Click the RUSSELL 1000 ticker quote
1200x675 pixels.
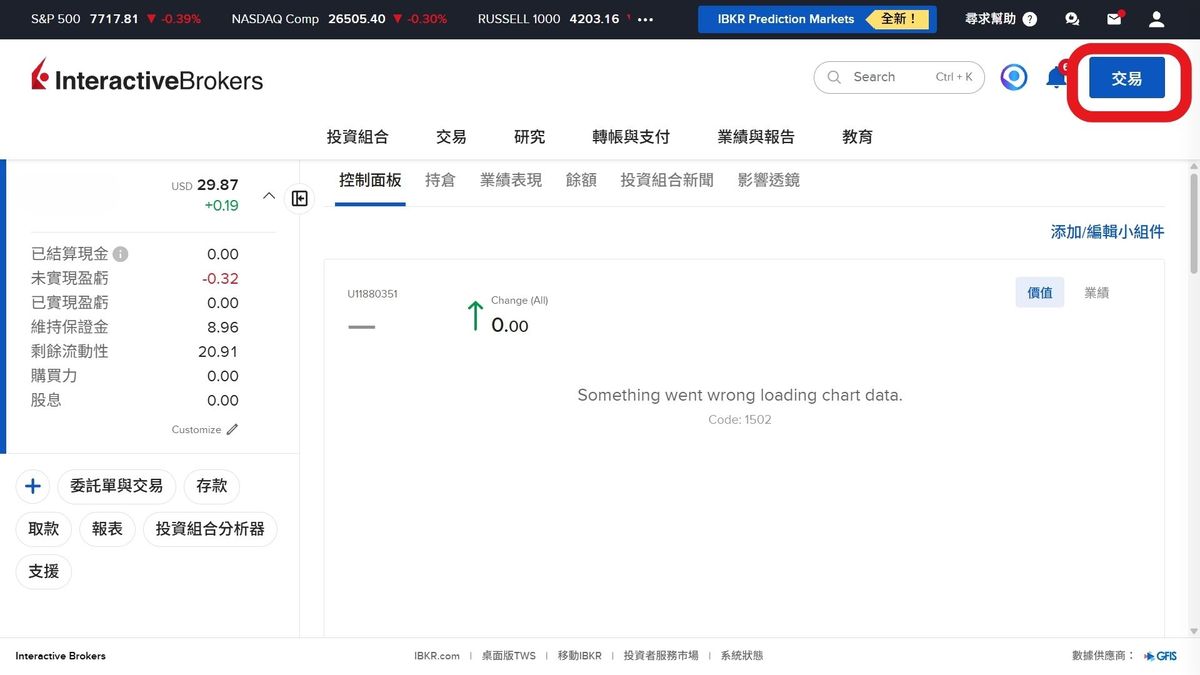[x=553, y=19]
